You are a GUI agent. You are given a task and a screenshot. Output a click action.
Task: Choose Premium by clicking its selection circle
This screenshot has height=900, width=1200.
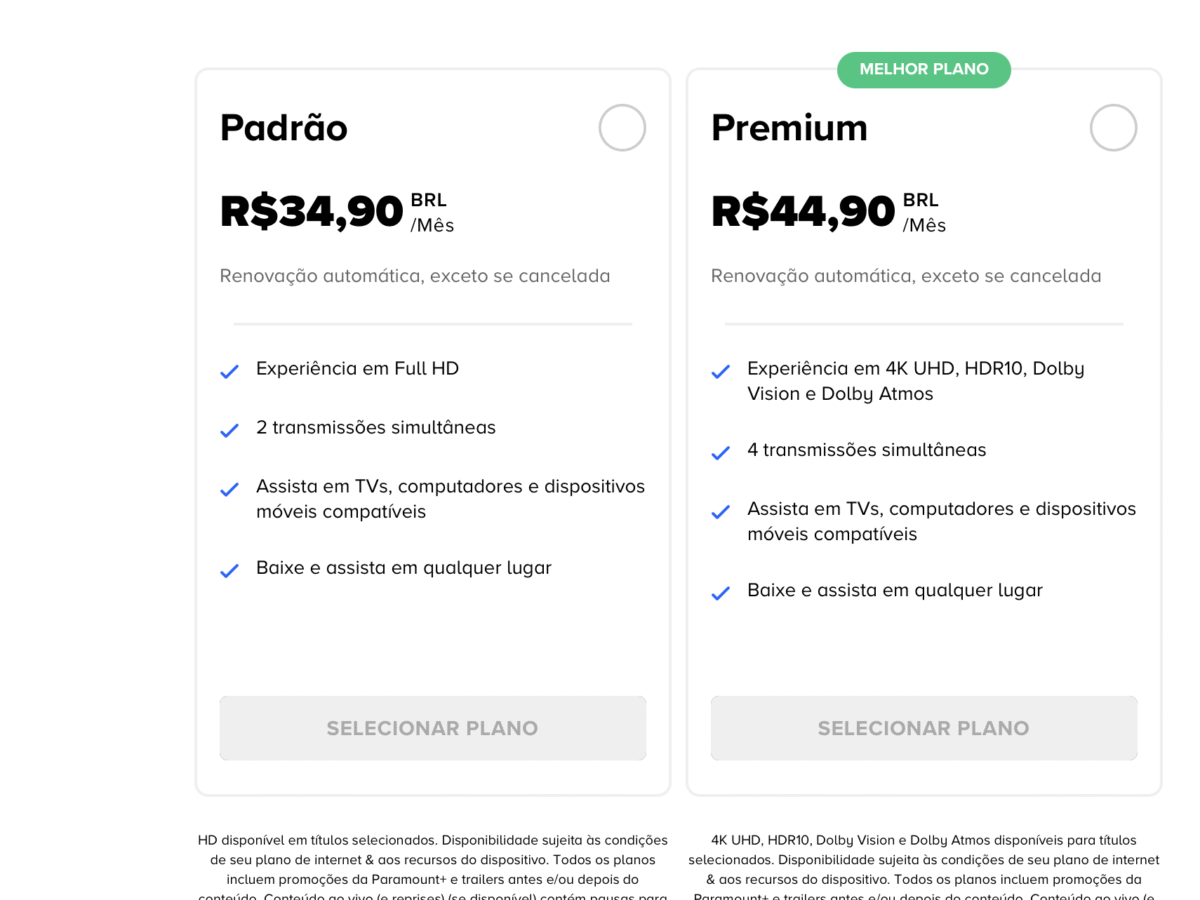pyautogui.click(x=1113, y=127)
